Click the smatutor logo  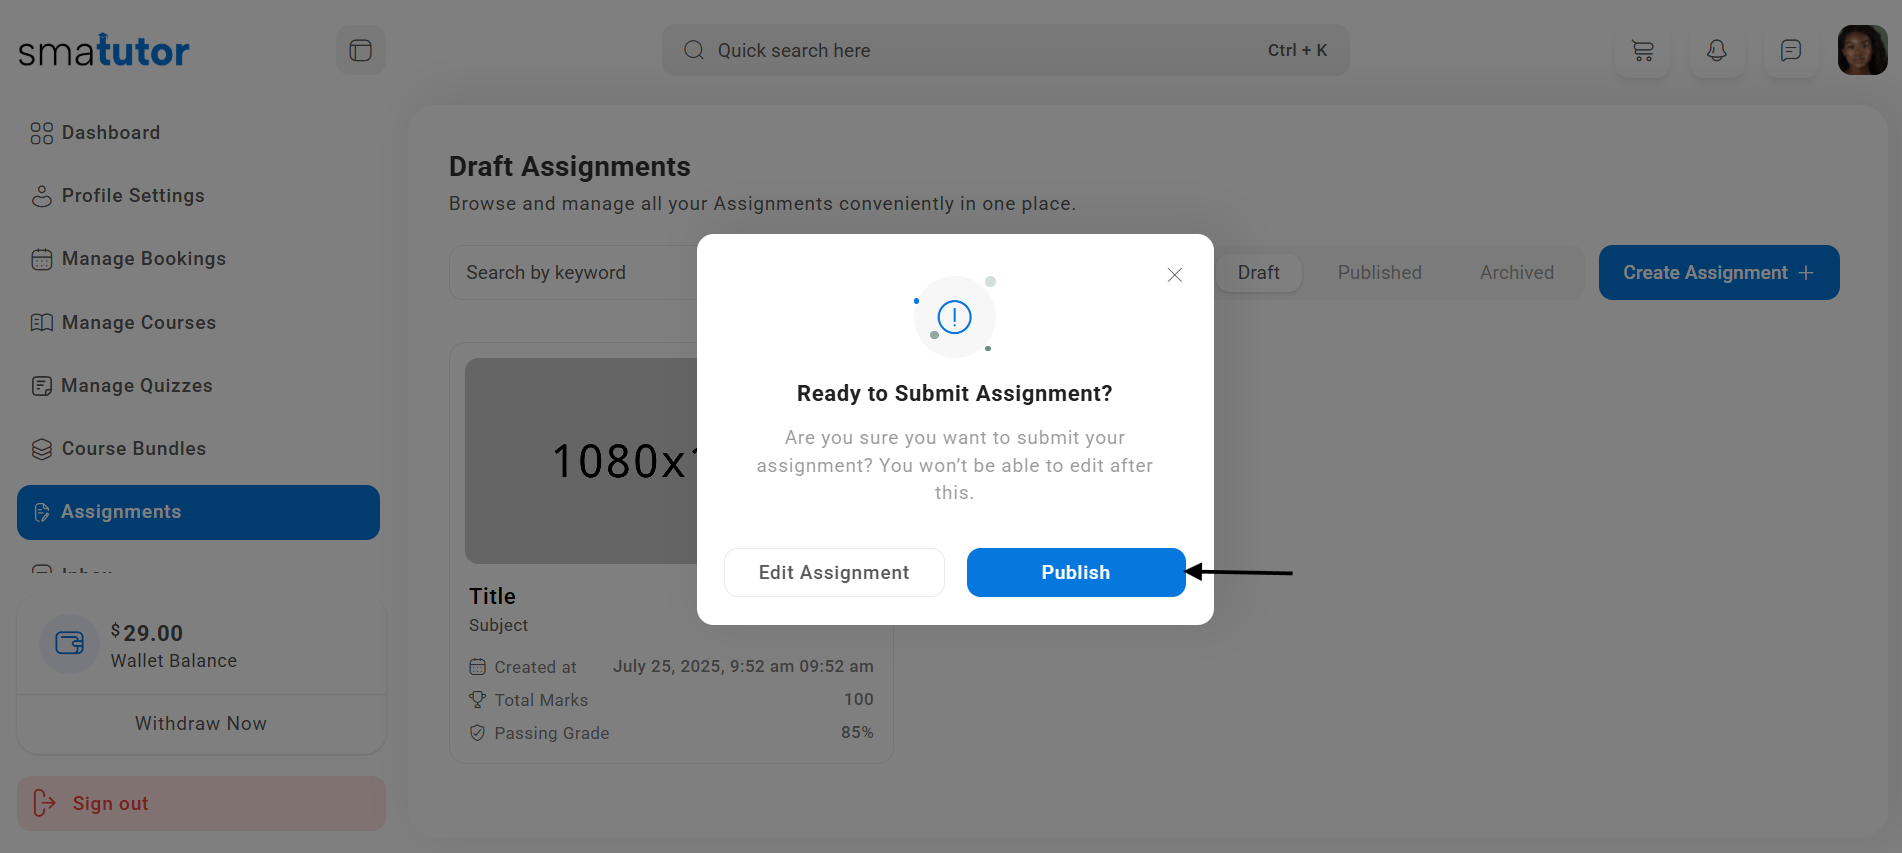pos(104,51)
